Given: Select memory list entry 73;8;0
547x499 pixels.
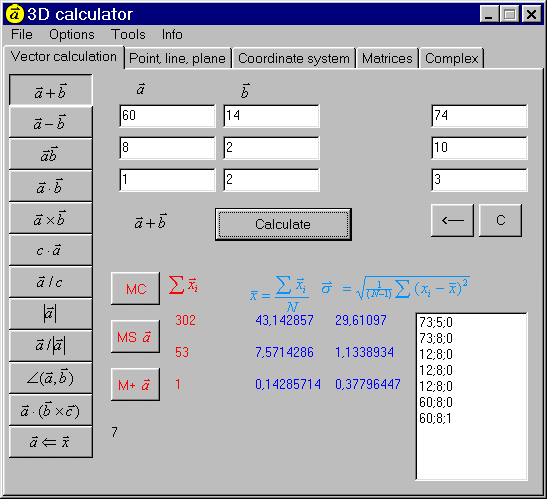Looking at the screenshot, I should 436,338.
